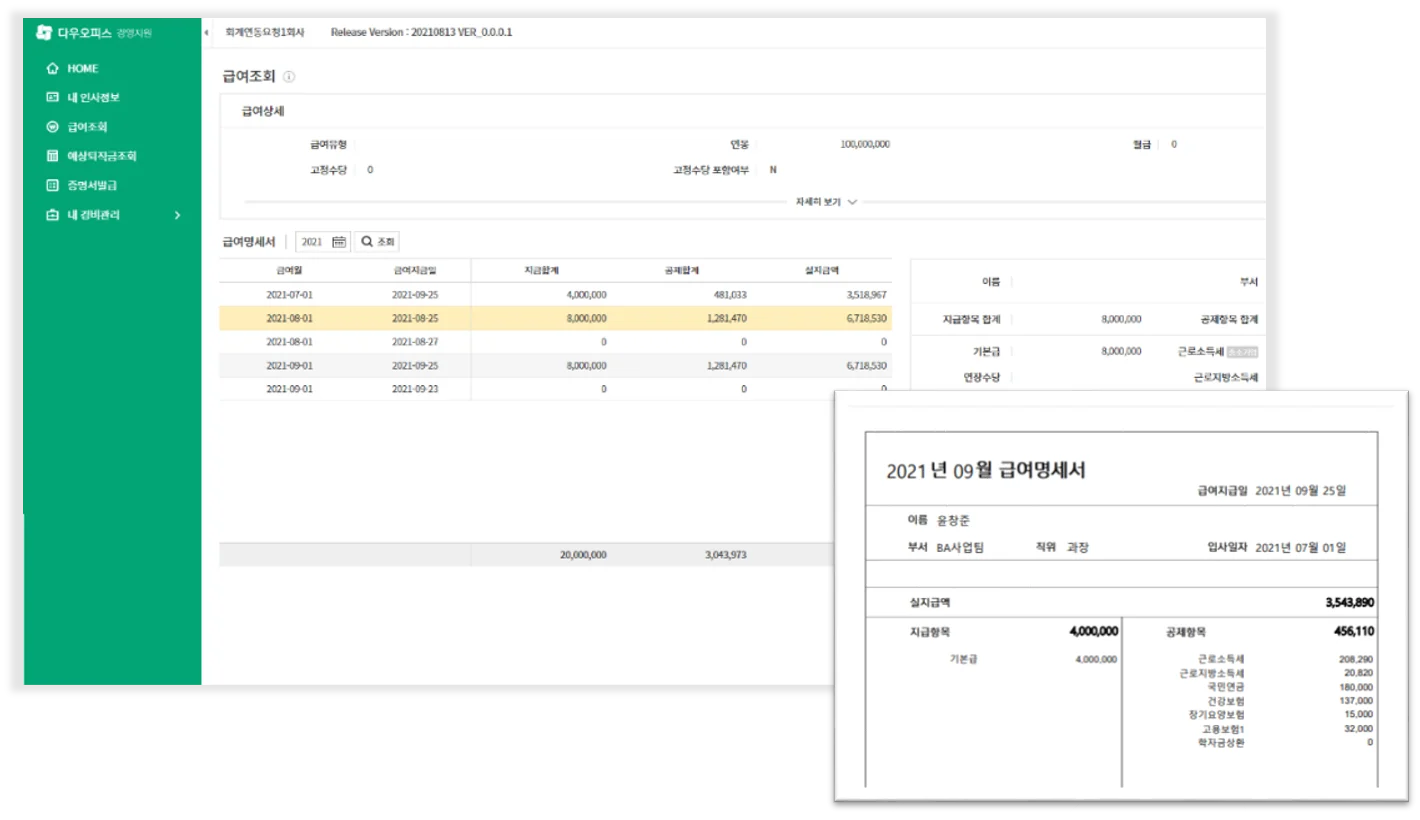Click the net amount 3,543,890 on payslip
This screenshot has width=1420, height=820.
coord(1349,604)
